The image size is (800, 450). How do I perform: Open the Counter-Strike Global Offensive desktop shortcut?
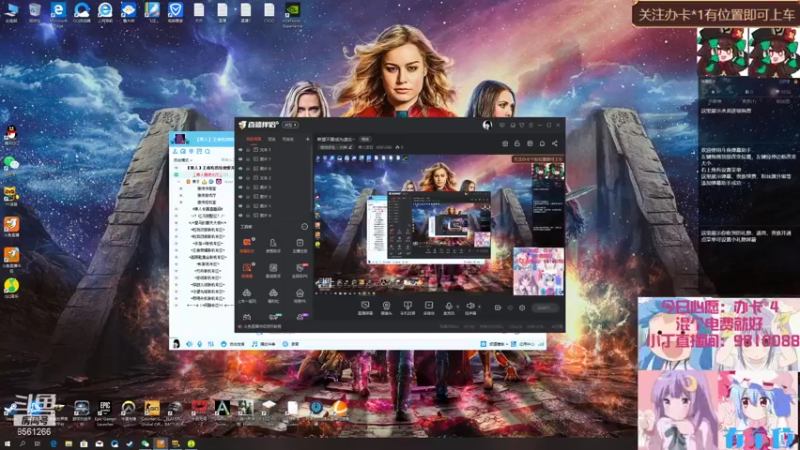point(152,411)
